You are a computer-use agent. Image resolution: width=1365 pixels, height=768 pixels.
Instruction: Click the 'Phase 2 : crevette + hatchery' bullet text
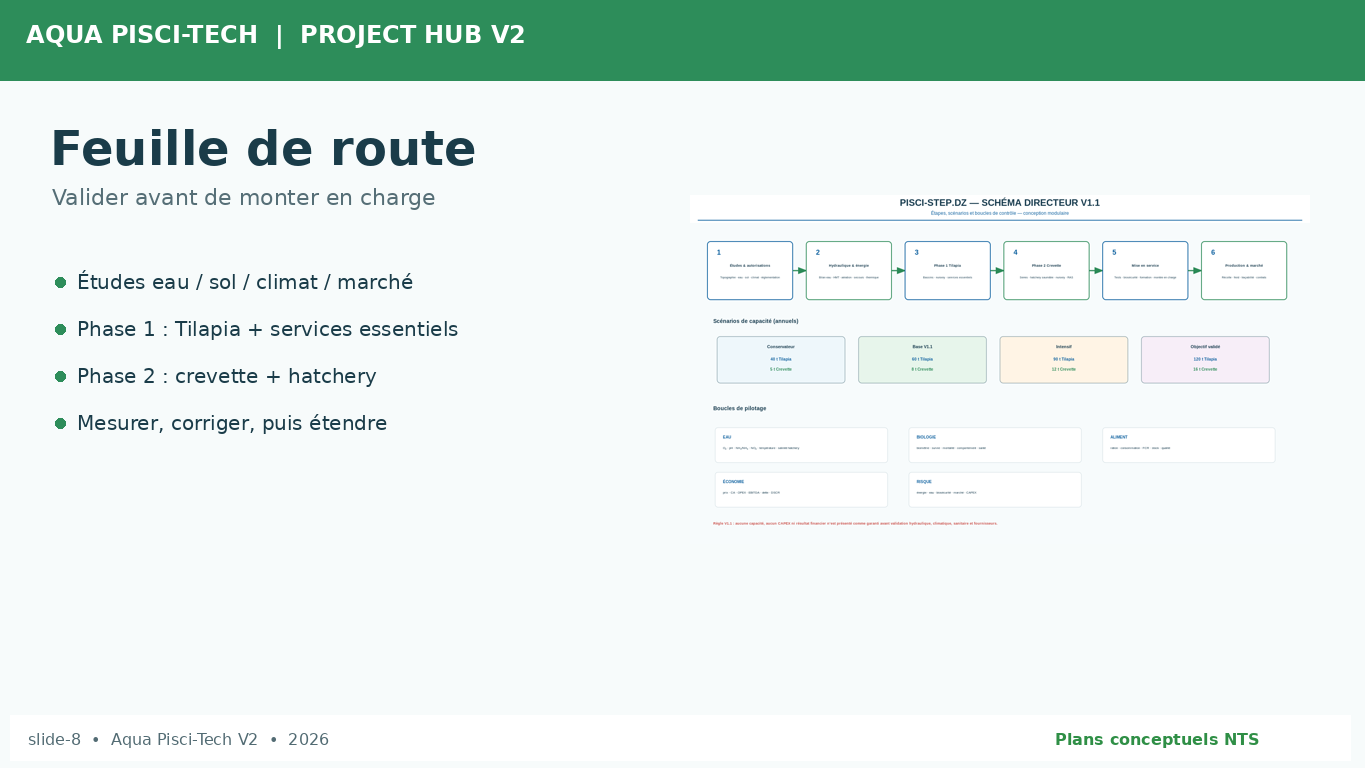(227, 376)
